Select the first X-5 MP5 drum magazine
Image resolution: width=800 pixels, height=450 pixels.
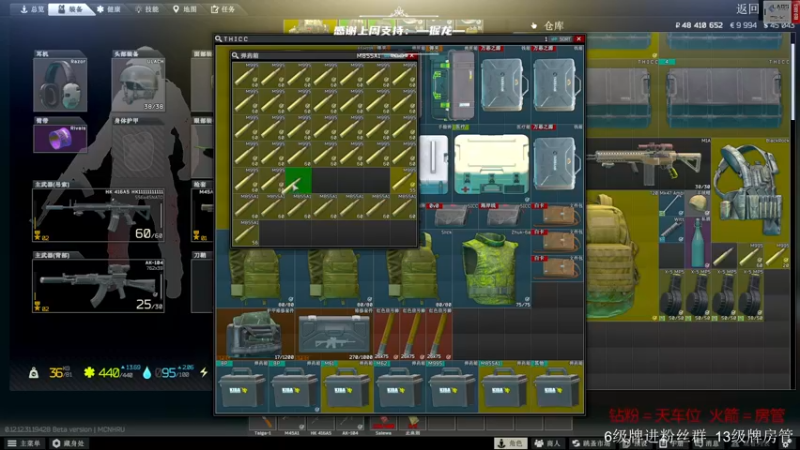click(672, 295)
